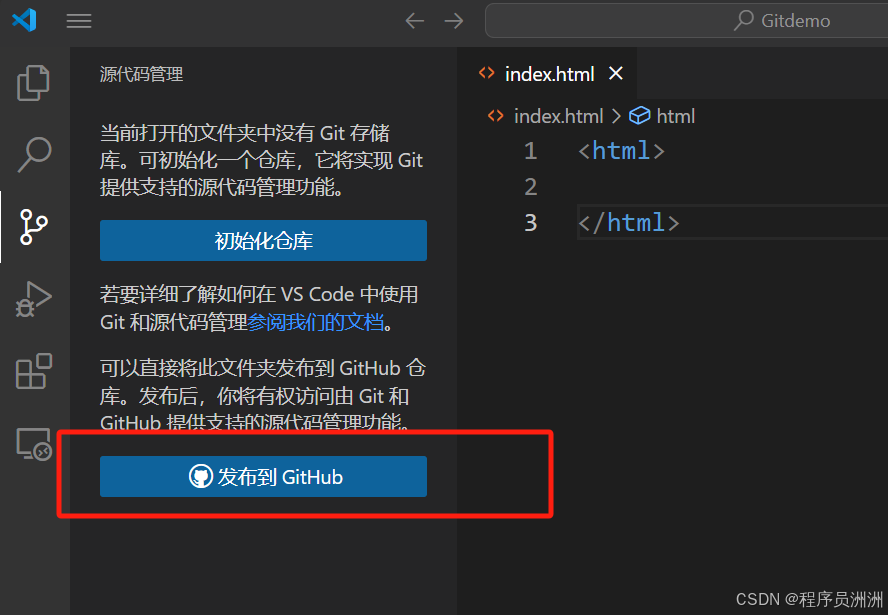Go forward with the right arrow
Screen dimensions: 888x615
(454, 21)
